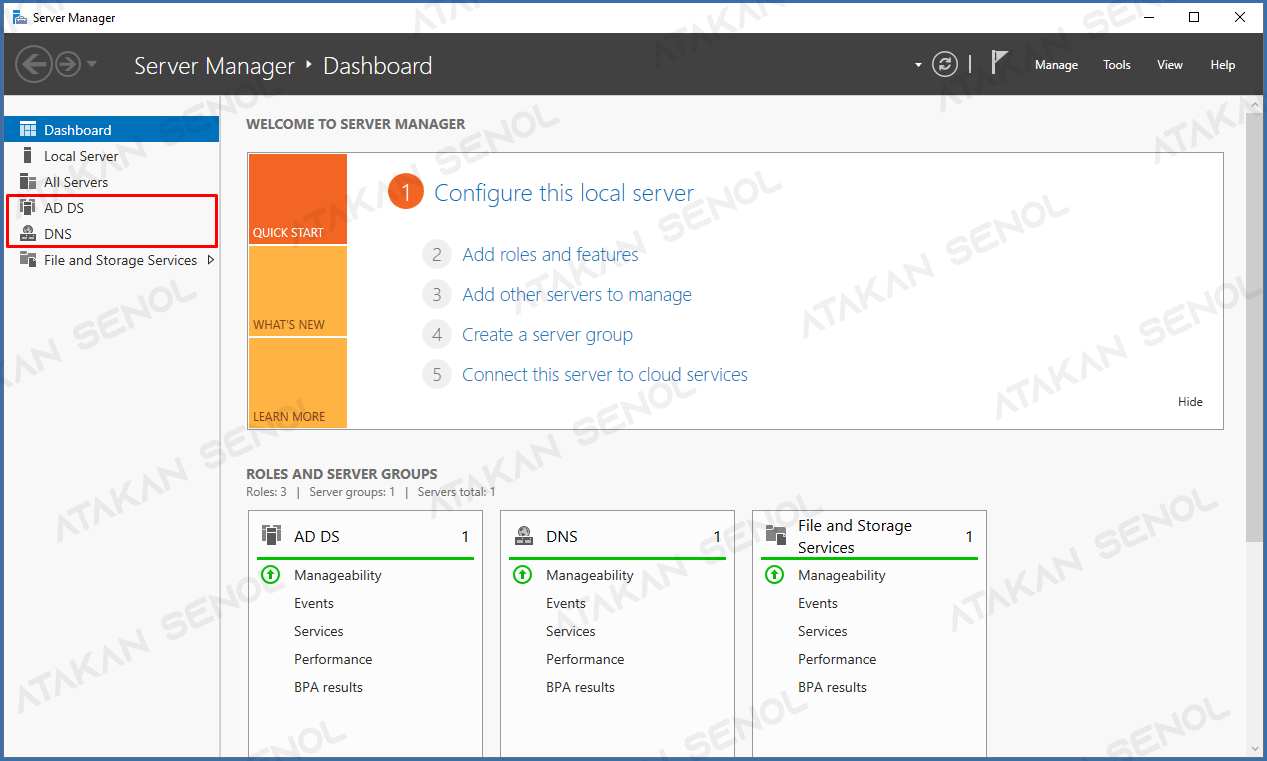
Task: Click the step 5 number circle
Action: (436, 375)
